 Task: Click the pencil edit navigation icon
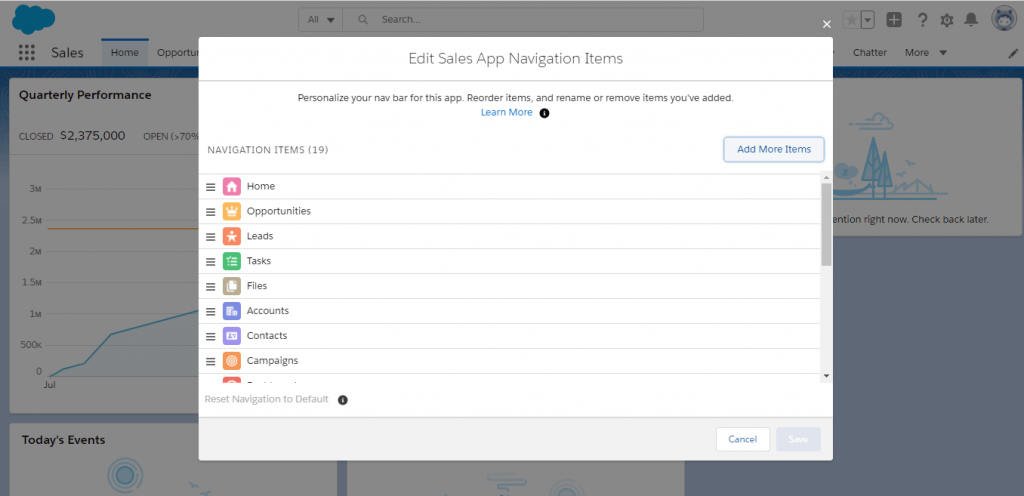[1013, 54]
